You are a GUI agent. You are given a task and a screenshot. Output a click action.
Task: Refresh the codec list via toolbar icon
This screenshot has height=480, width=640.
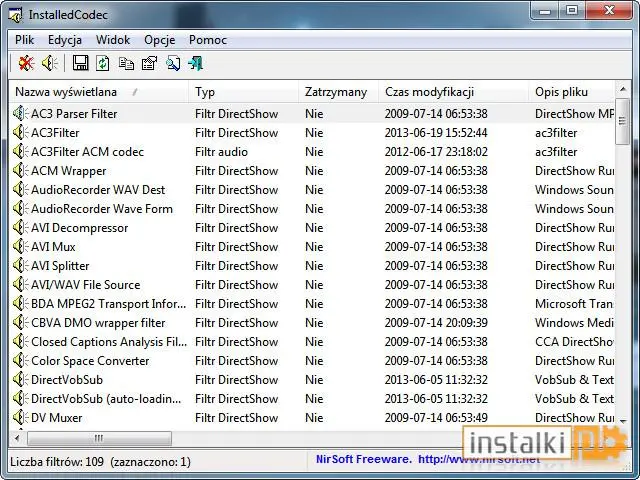click(103, 63)
